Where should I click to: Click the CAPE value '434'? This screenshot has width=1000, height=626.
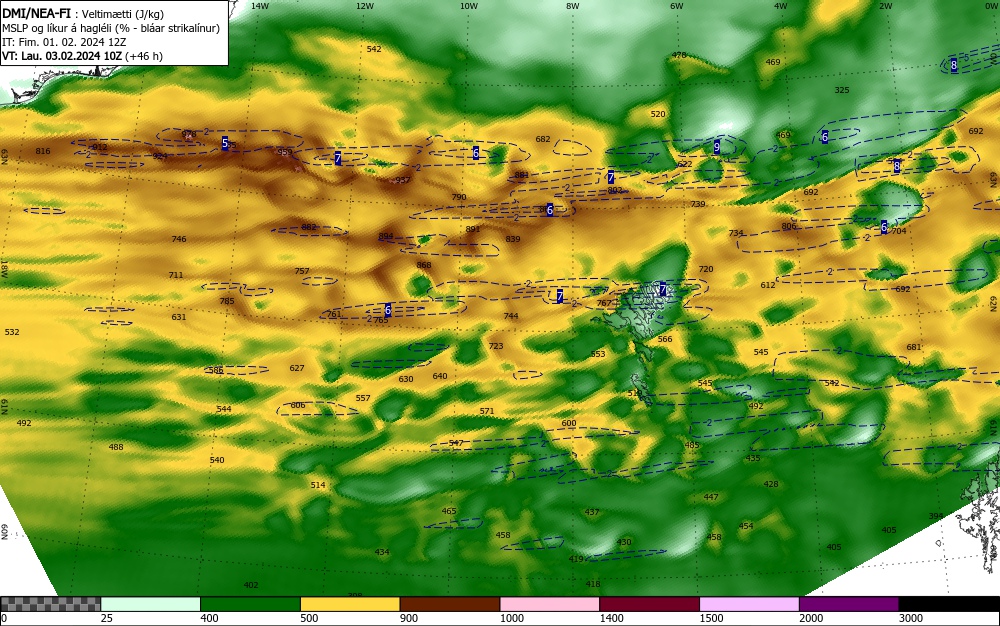click(x=382, y=553)
